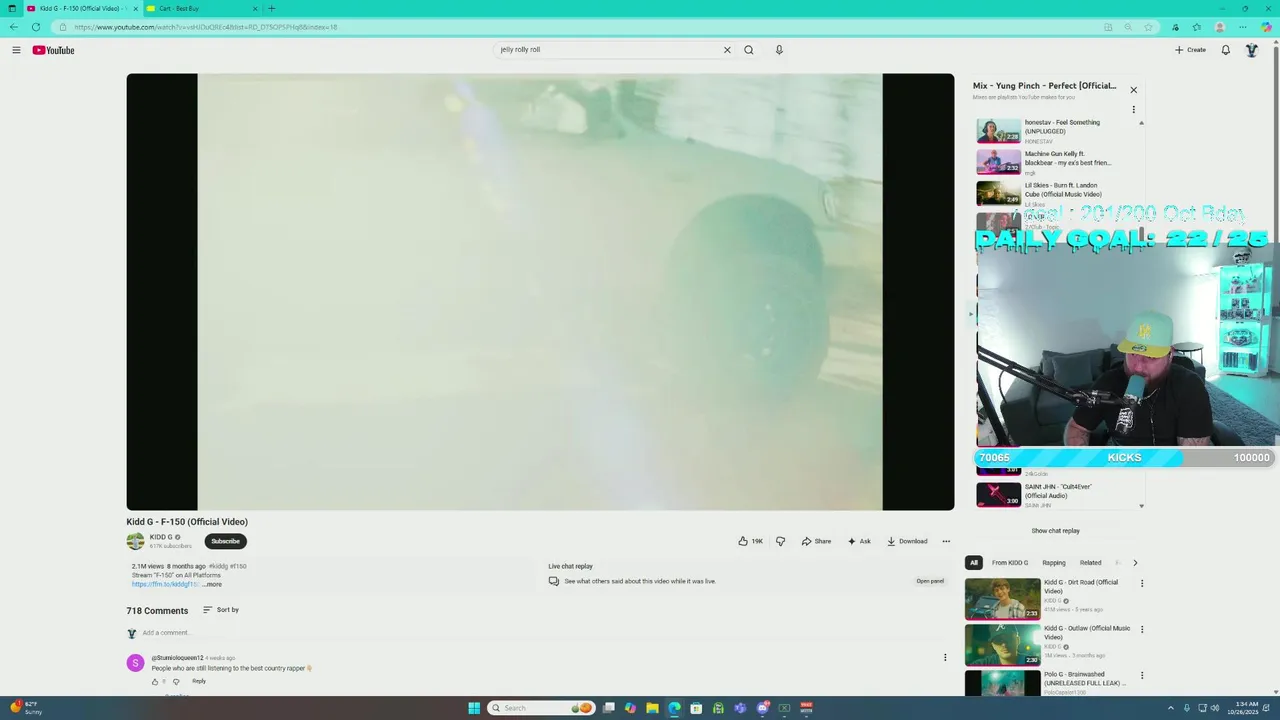Open the live chat replay panel
The width and height of the screenshot is (1280, 720).
point(930,581)
